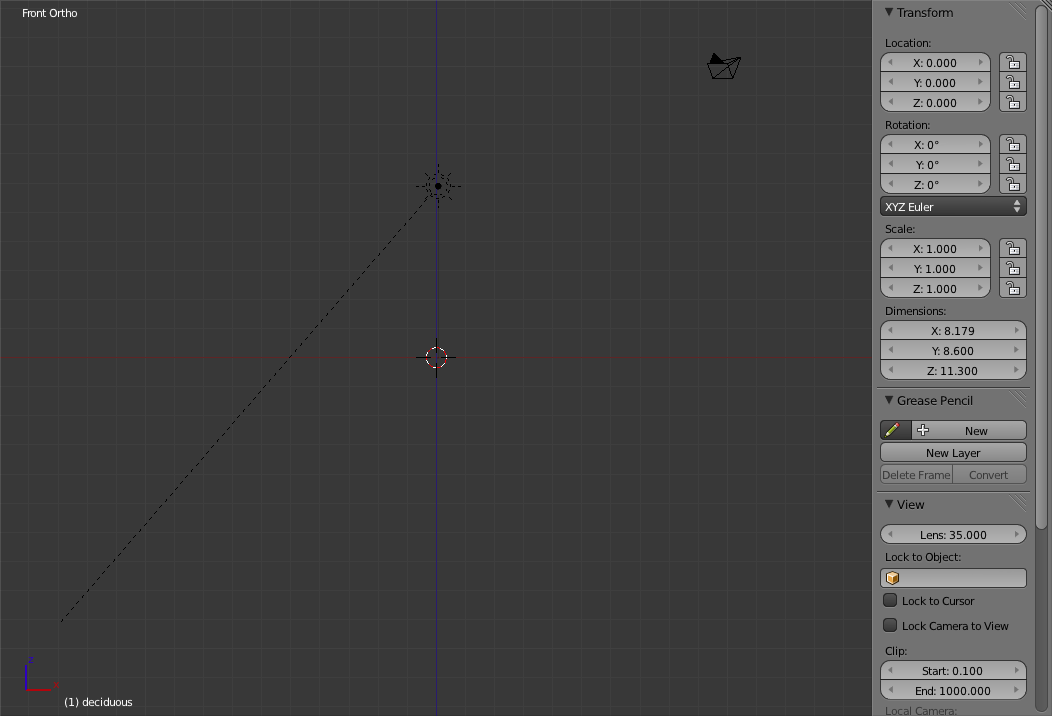Toggle lock on Rotation Y
This screenshot has width=1052, height=716.
(x=1013, y=164)
